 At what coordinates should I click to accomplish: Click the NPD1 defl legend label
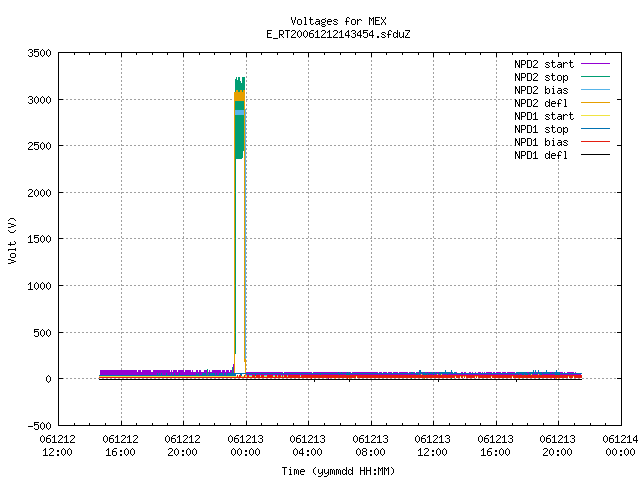541,156
